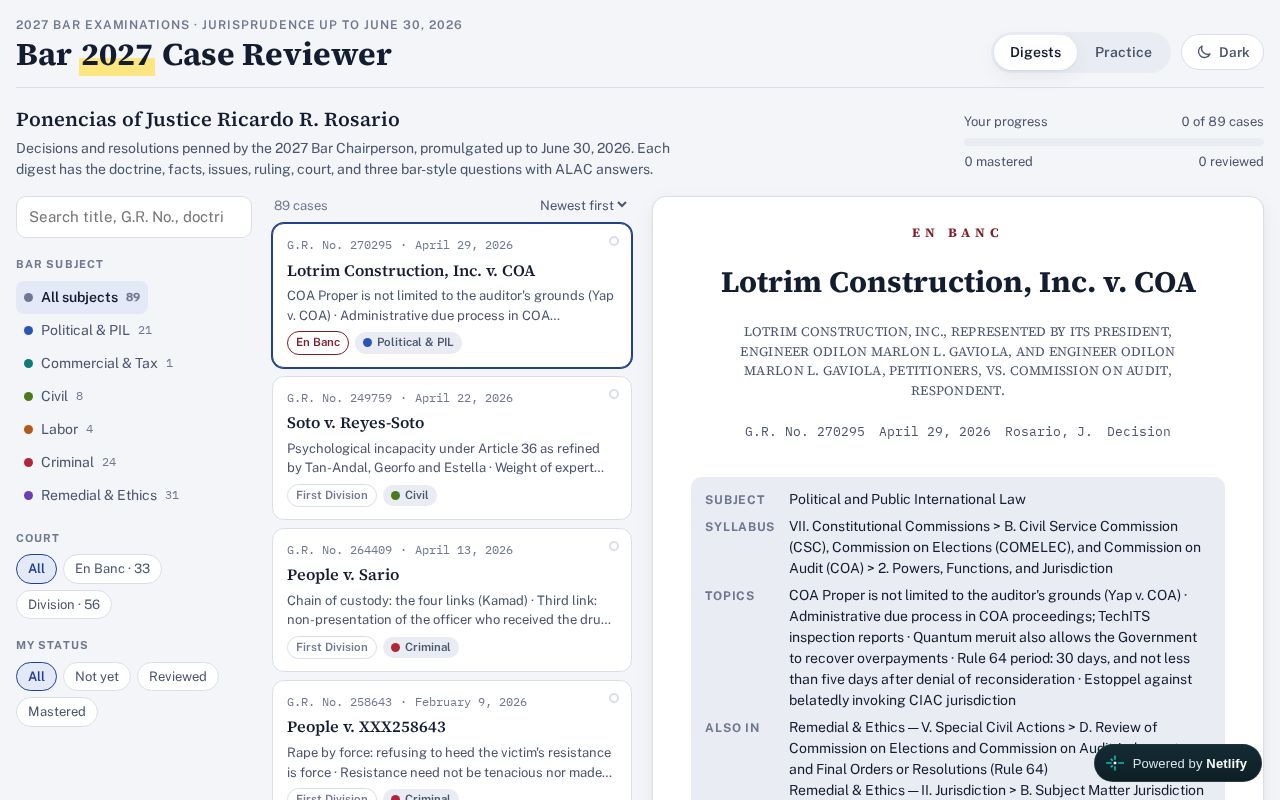Select the Division · 56 court chip
The height and width of the screenshot is (800, 1280).
tap(64, 605)
